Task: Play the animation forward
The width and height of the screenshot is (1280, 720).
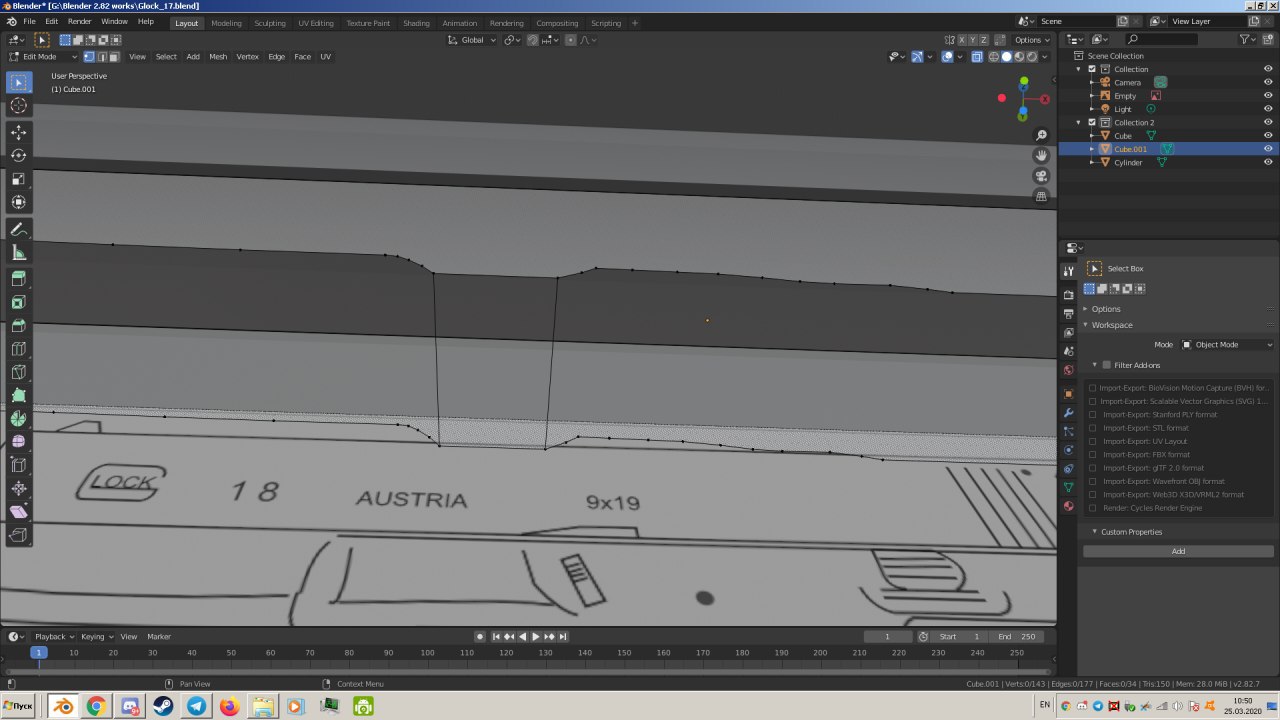Action: (535, 637)
